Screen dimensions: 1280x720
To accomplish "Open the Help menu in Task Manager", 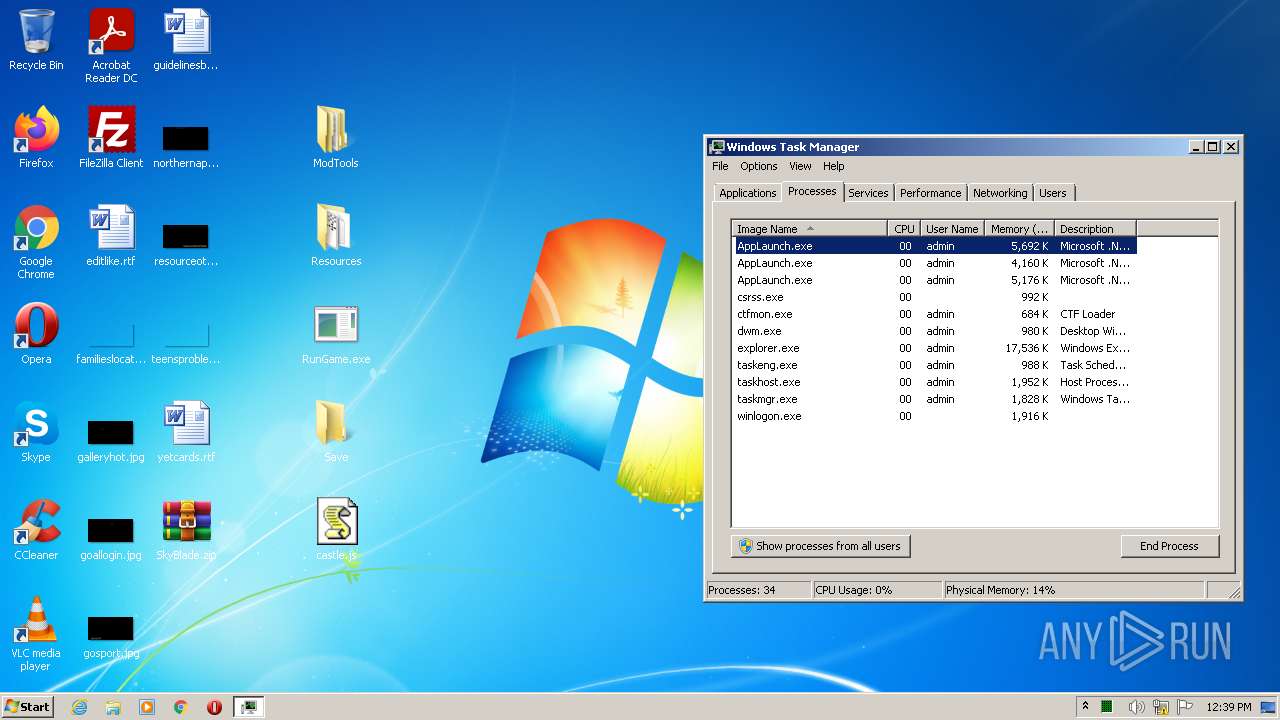I will pyautogui.click(x=833, y=166).
